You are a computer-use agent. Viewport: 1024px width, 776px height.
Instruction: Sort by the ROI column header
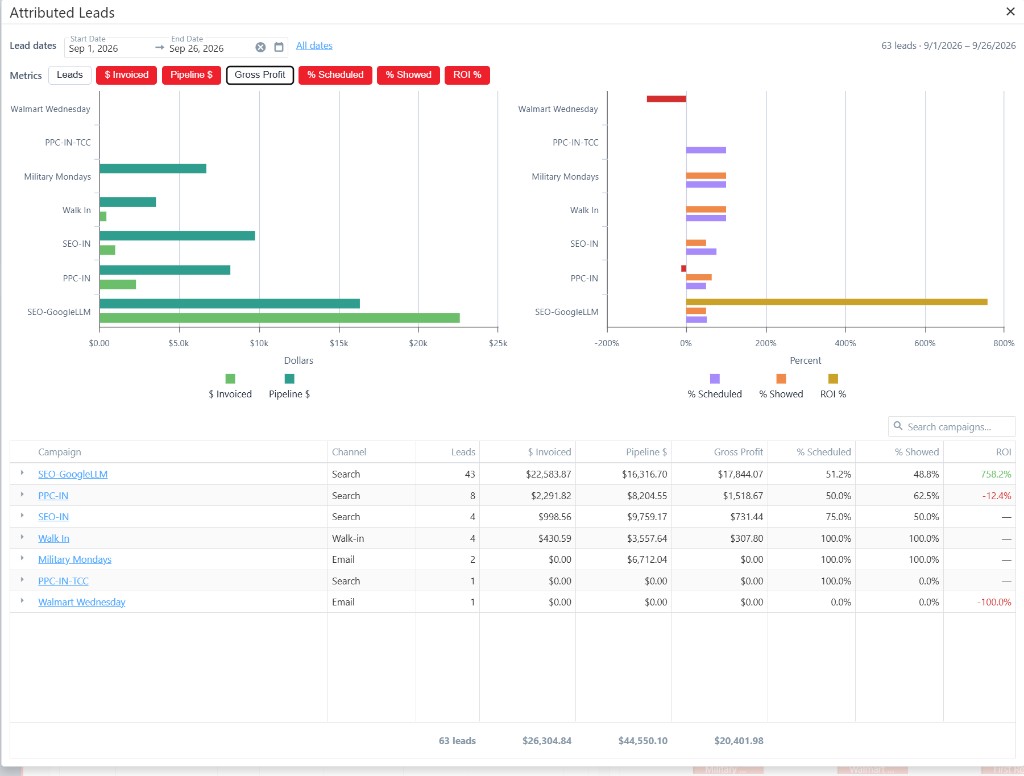pos(1003,452)
